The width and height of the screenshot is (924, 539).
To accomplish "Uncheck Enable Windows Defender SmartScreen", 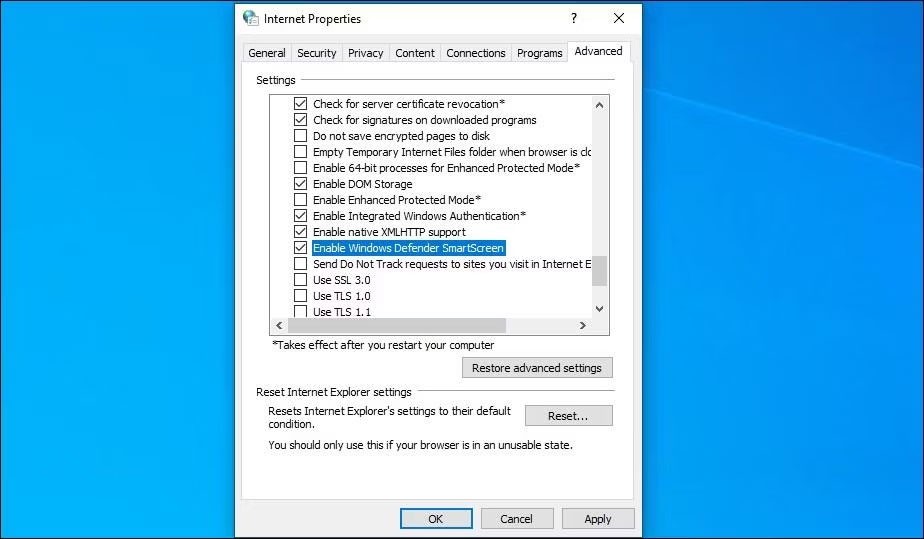I will point(300,248).
